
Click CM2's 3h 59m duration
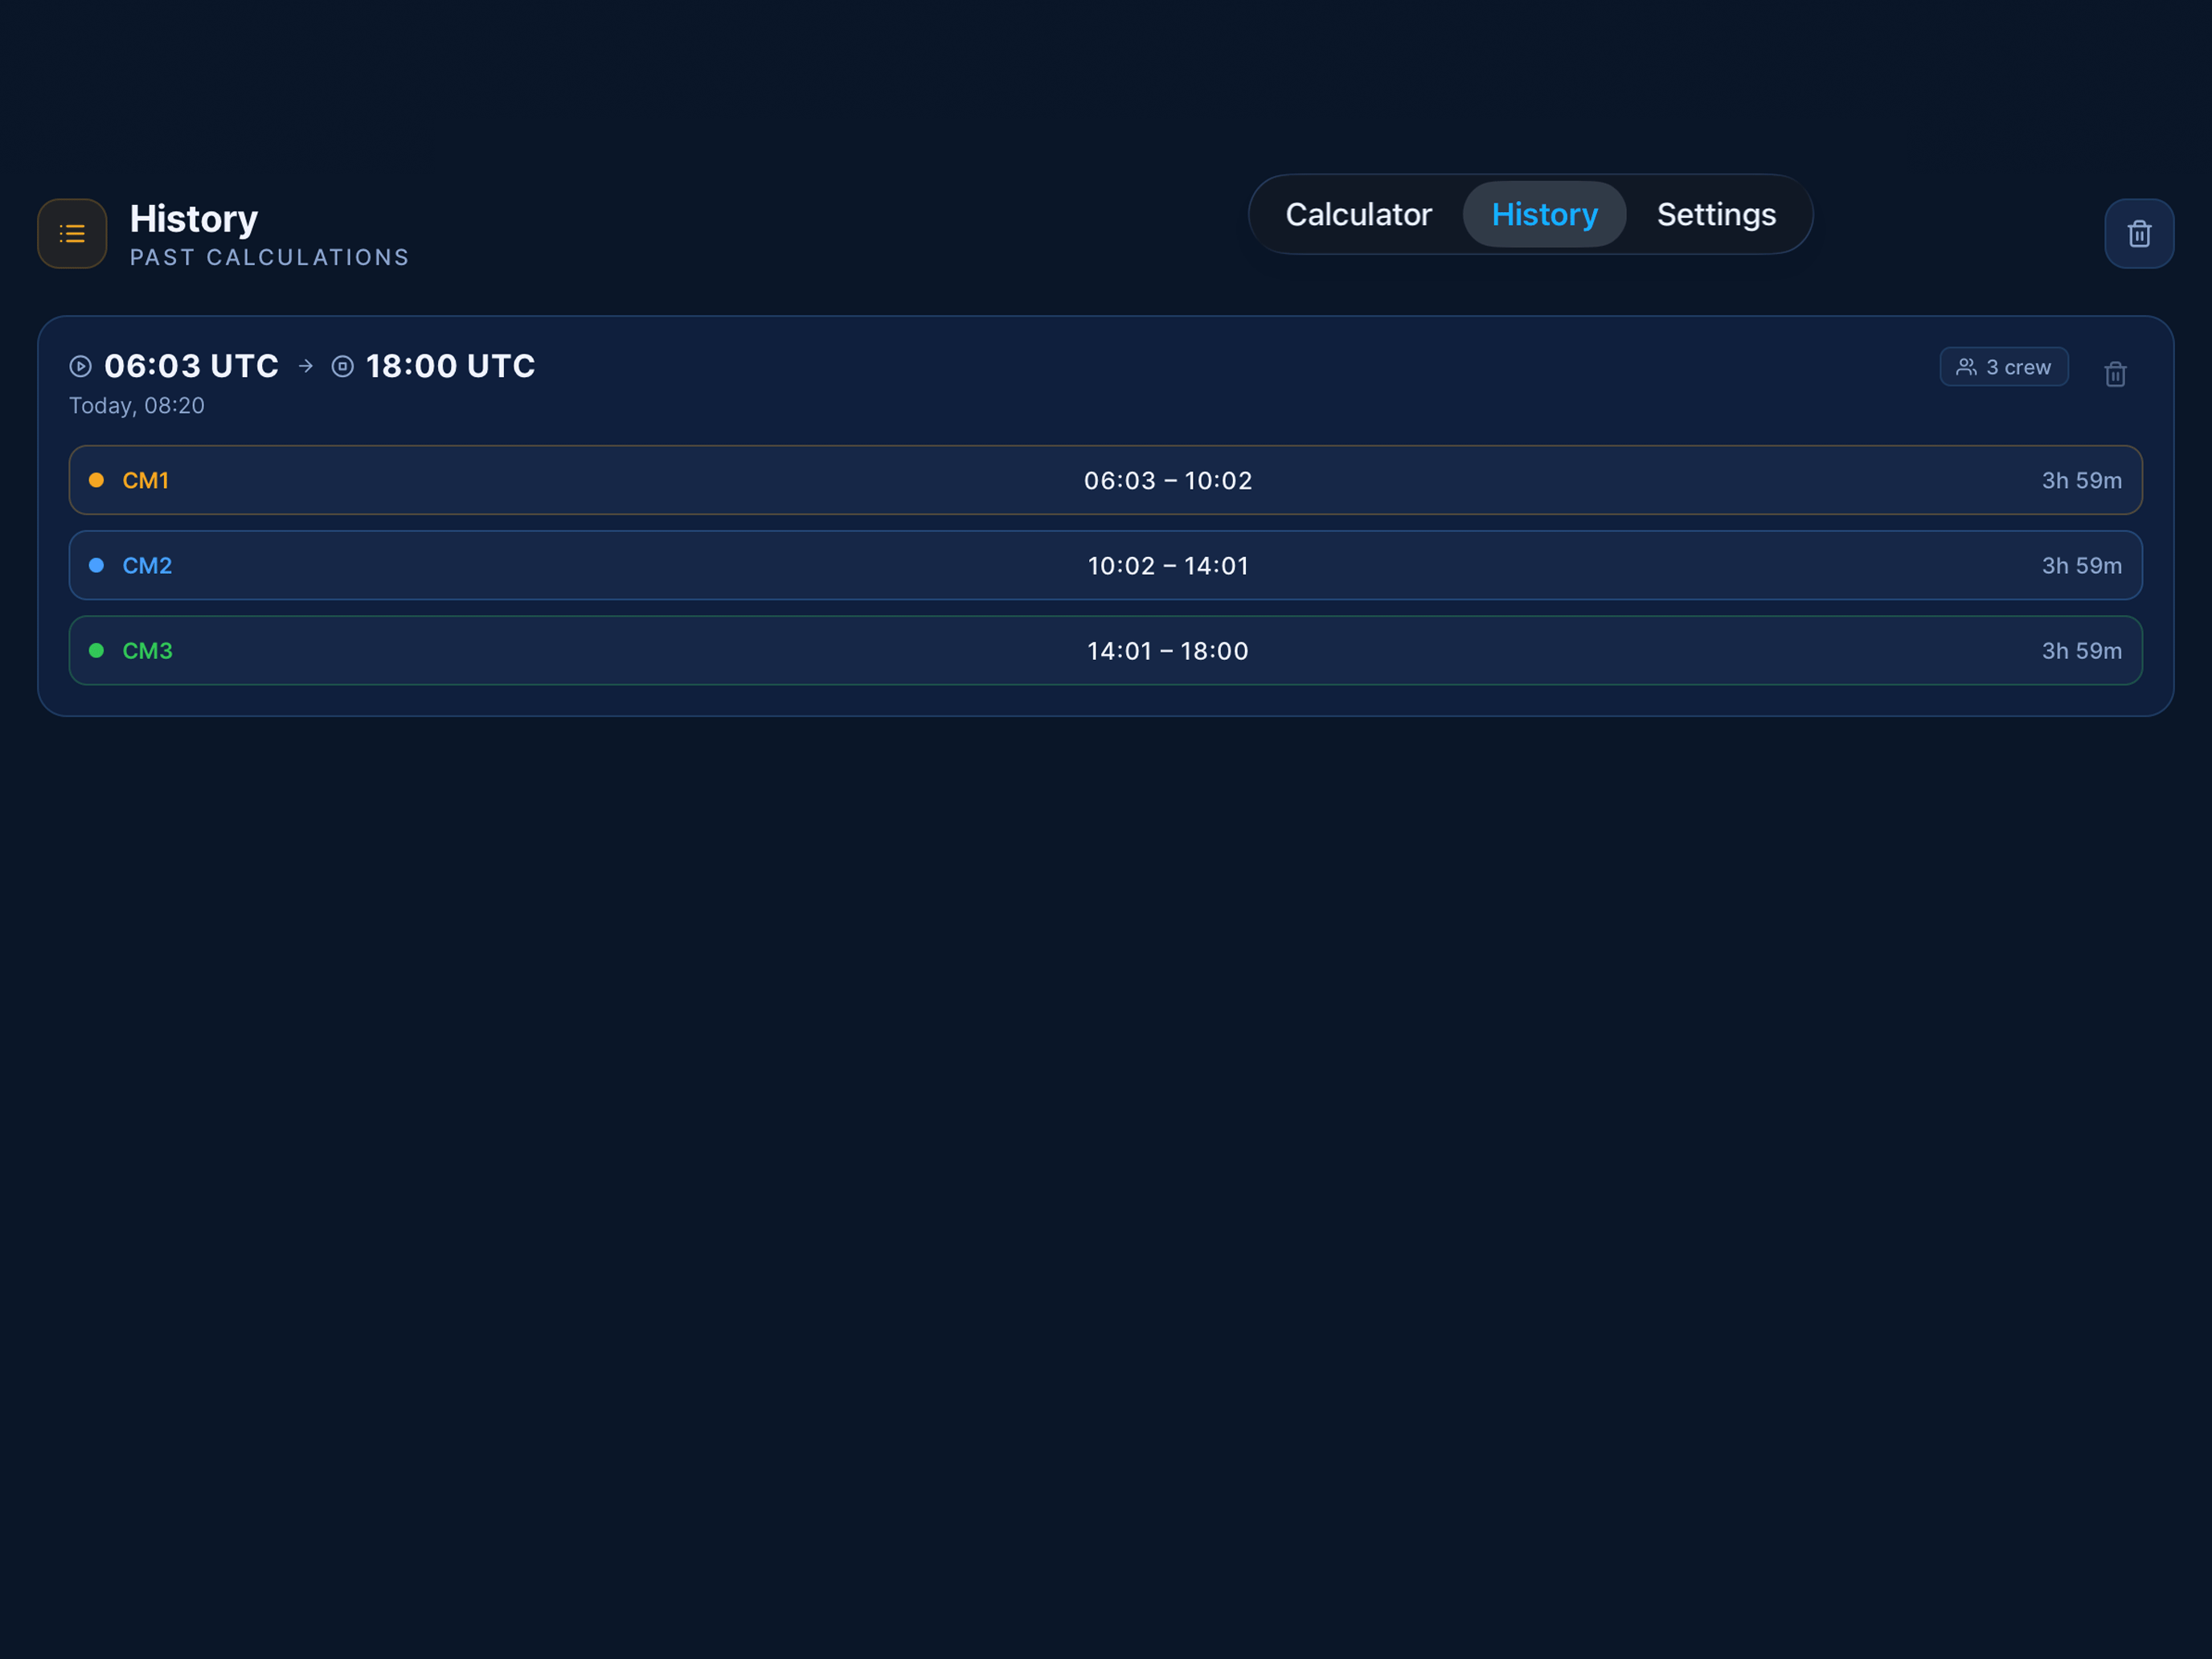point(2082,566)
